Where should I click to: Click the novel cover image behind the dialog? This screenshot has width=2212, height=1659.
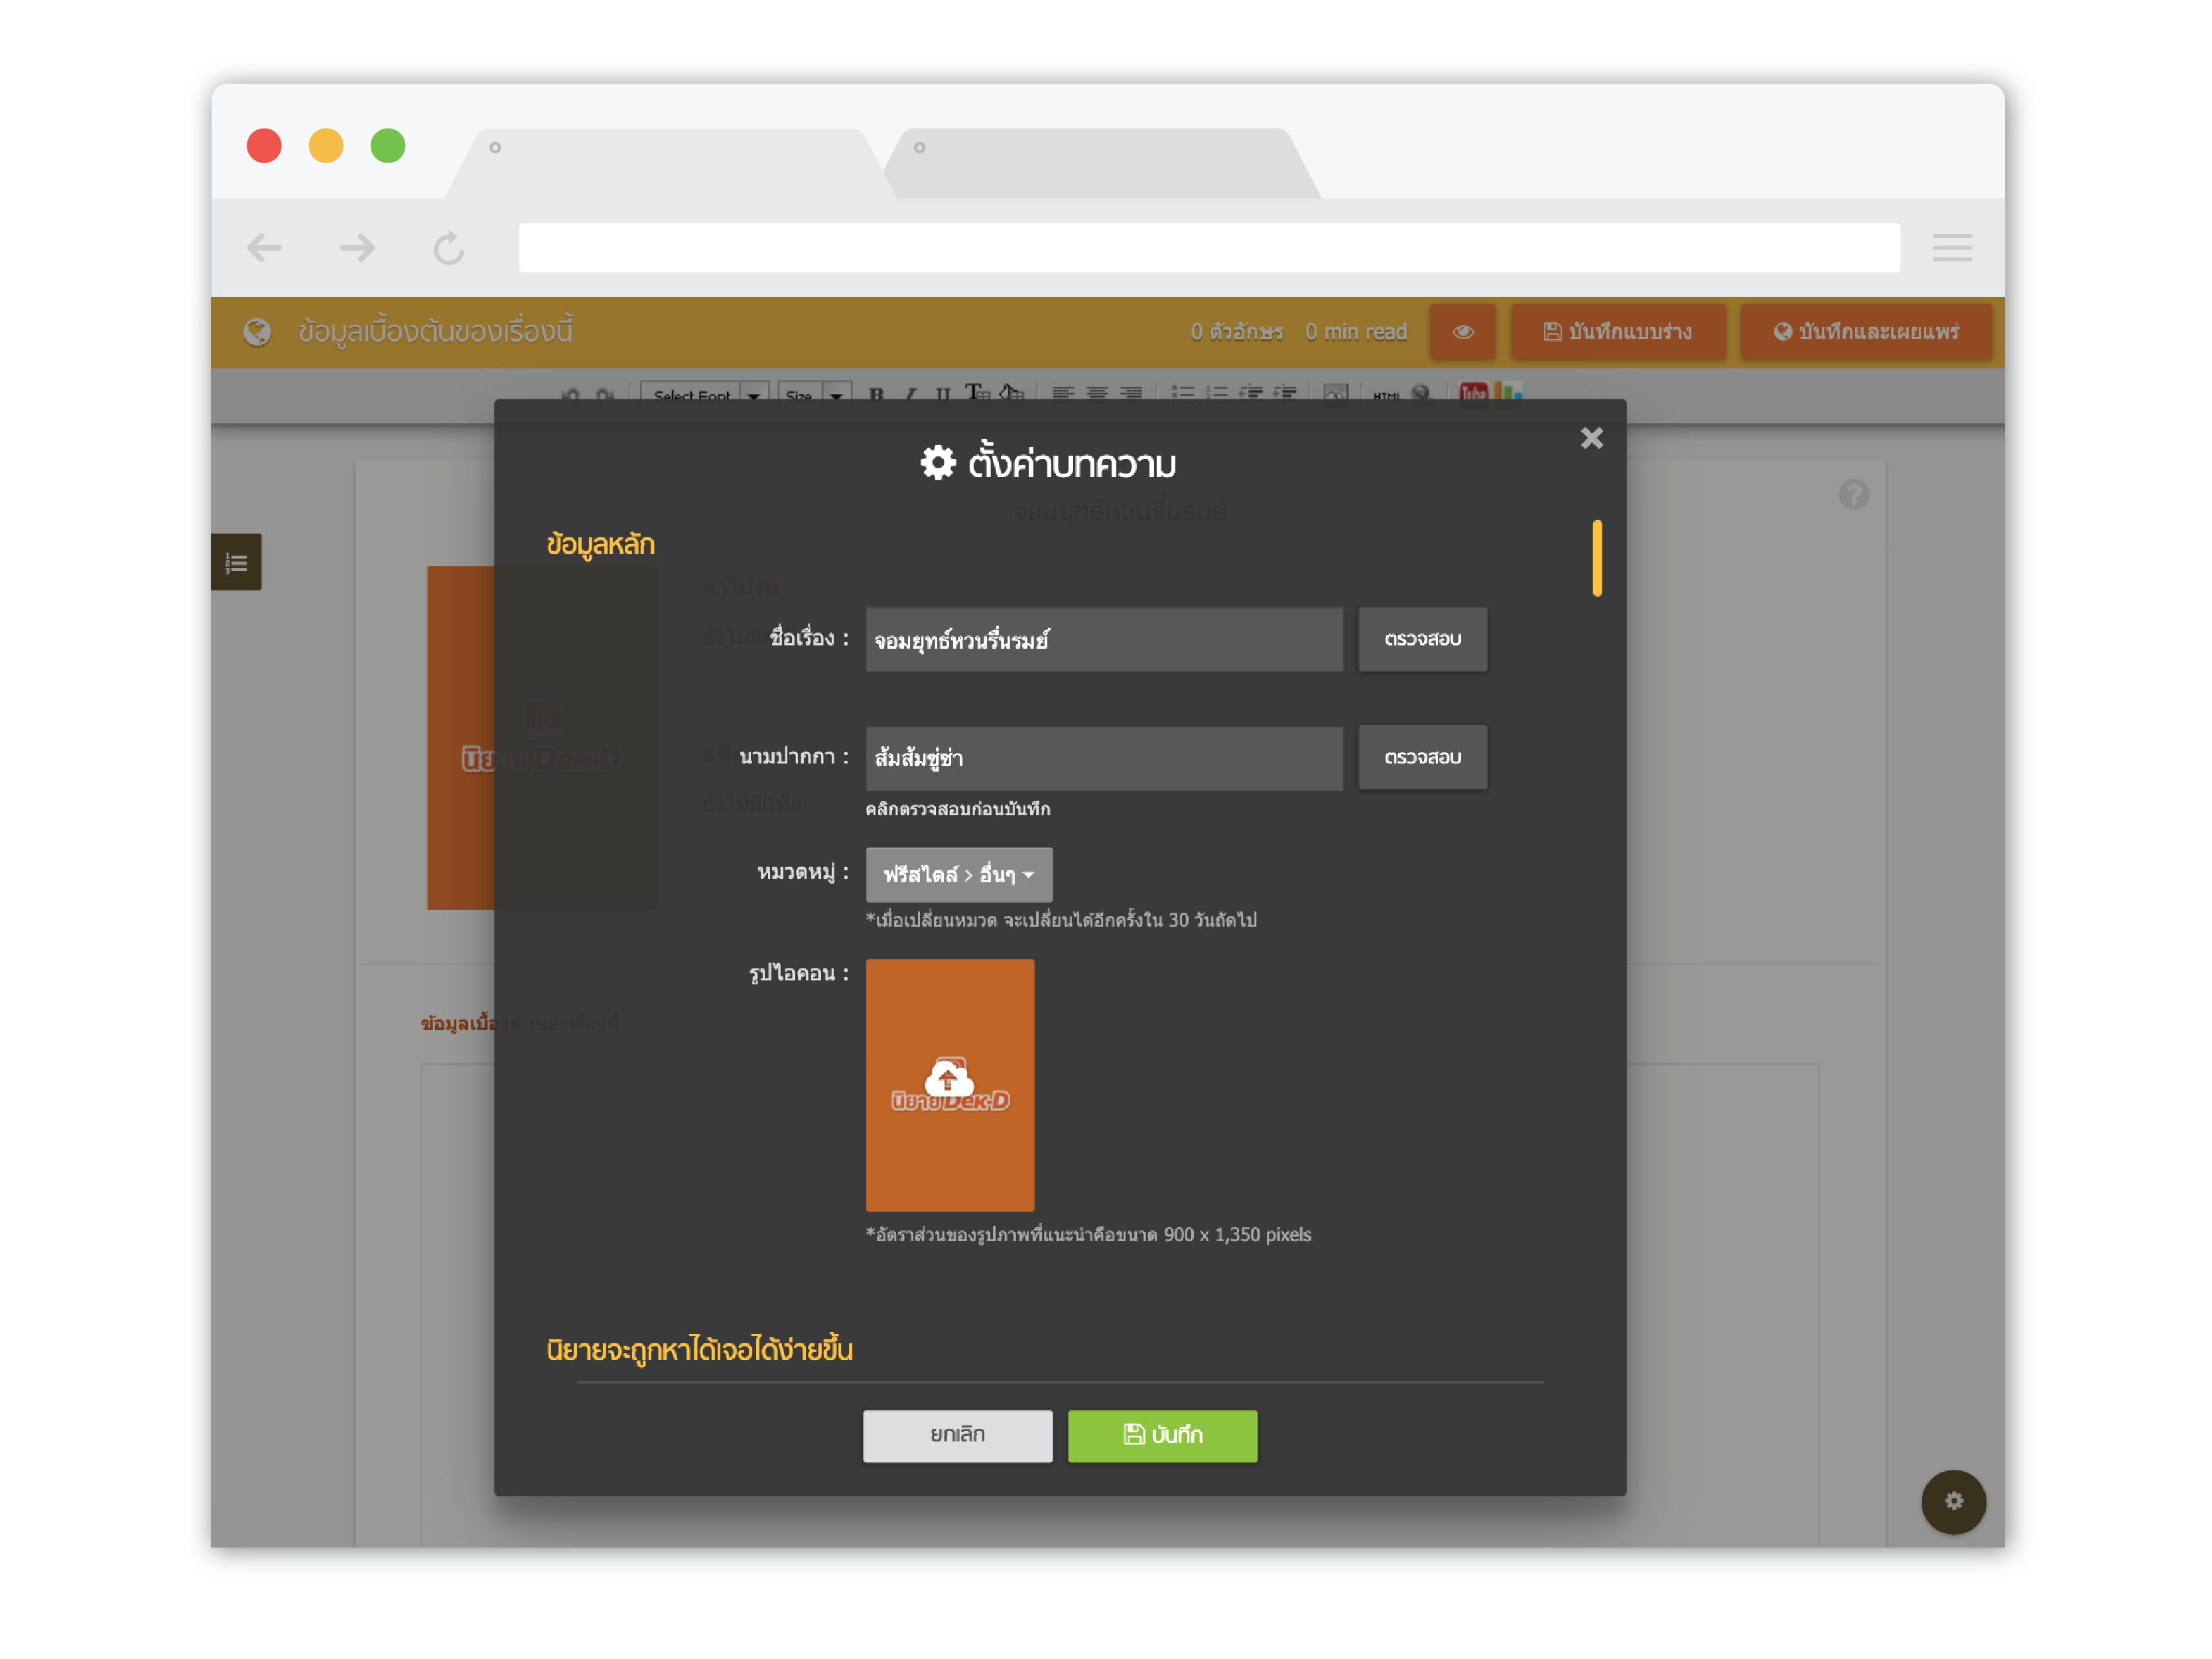[460, 738]
